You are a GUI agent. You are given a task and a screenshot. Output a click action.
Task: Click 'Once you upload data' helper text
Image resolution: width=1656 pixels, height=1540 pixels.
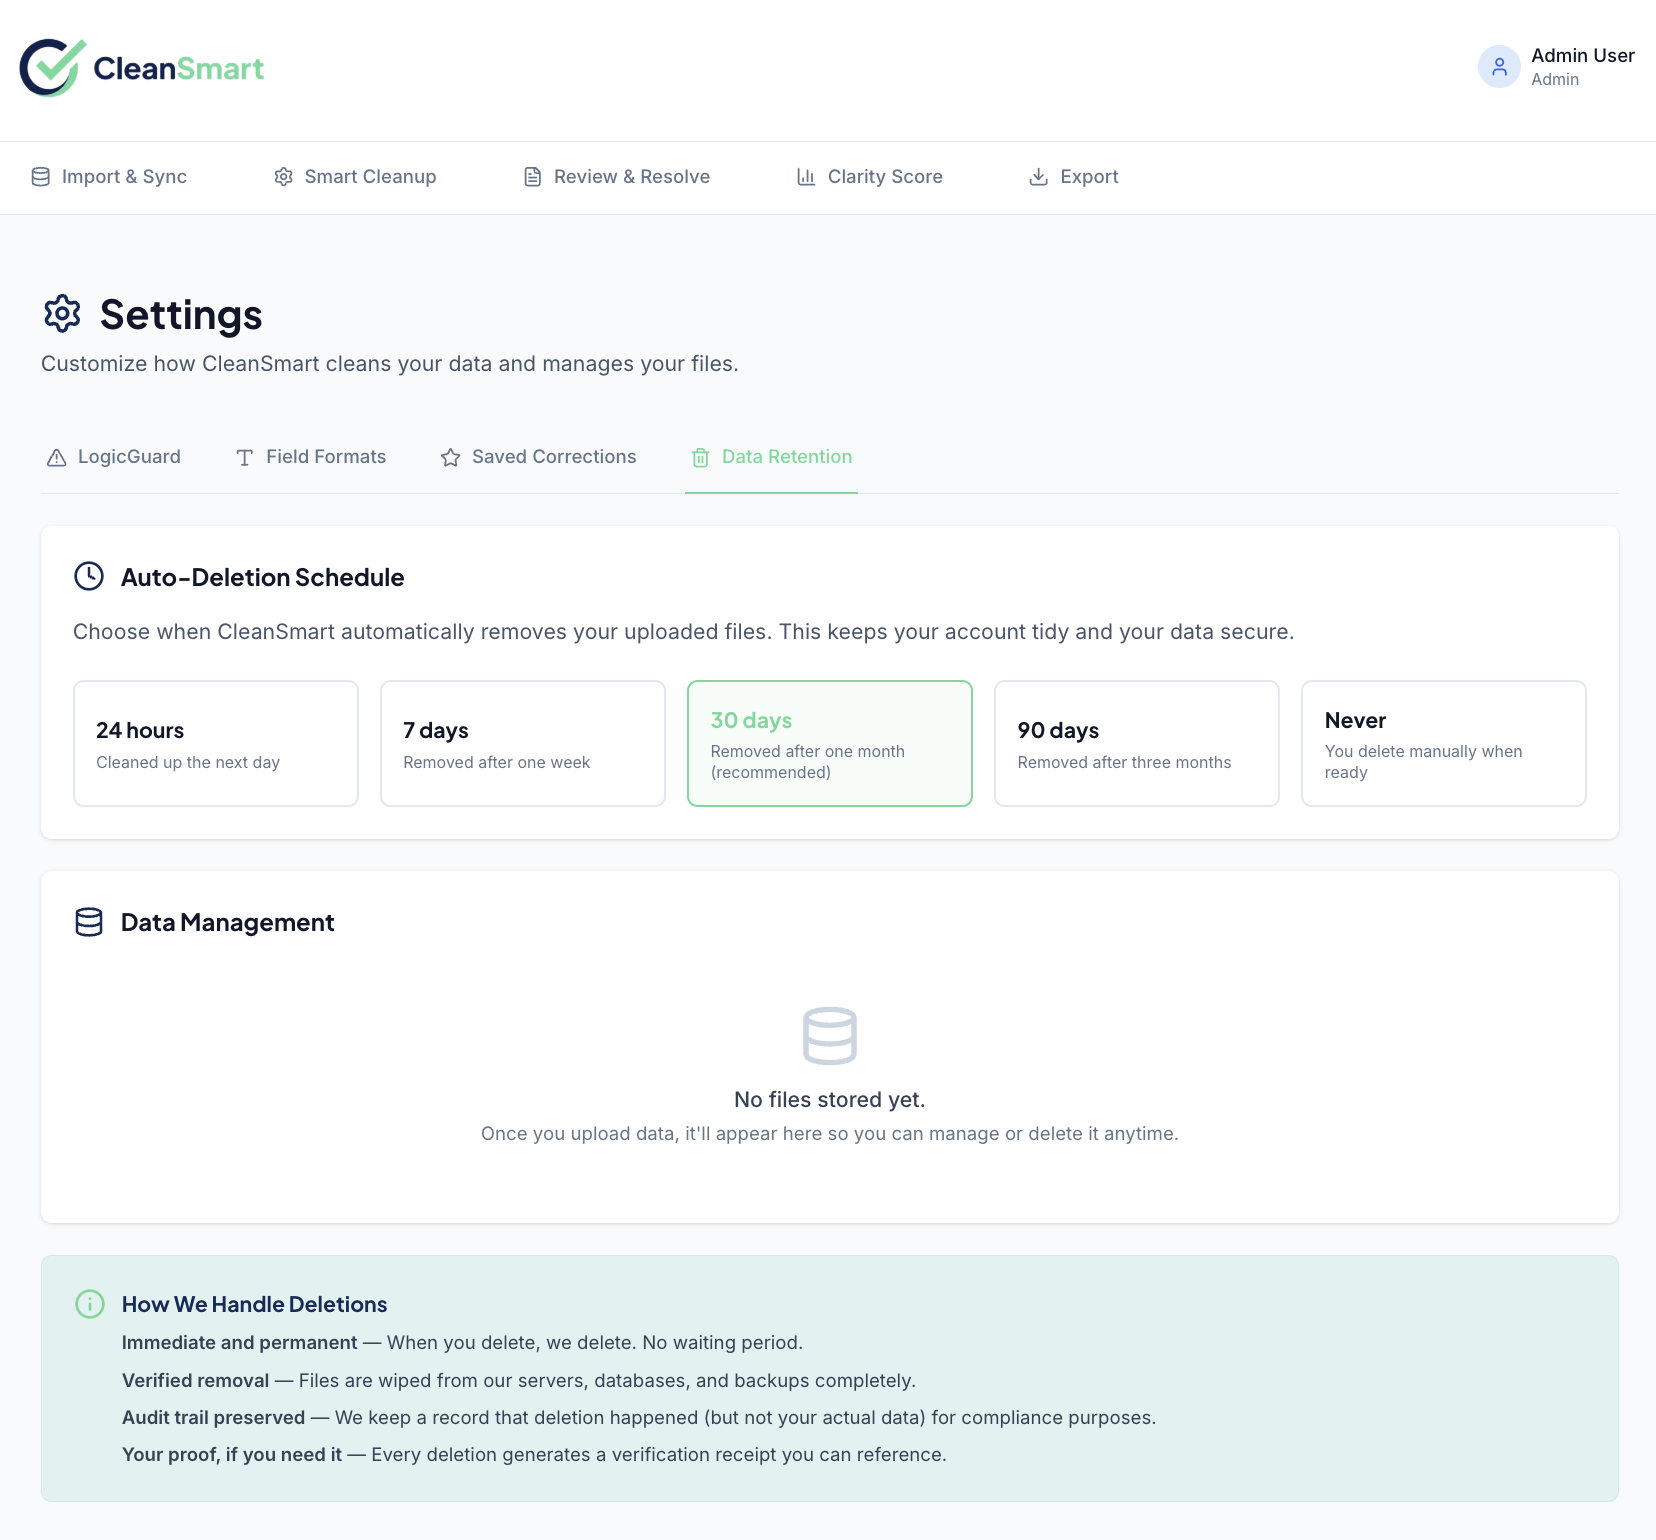coord(830,1133)
